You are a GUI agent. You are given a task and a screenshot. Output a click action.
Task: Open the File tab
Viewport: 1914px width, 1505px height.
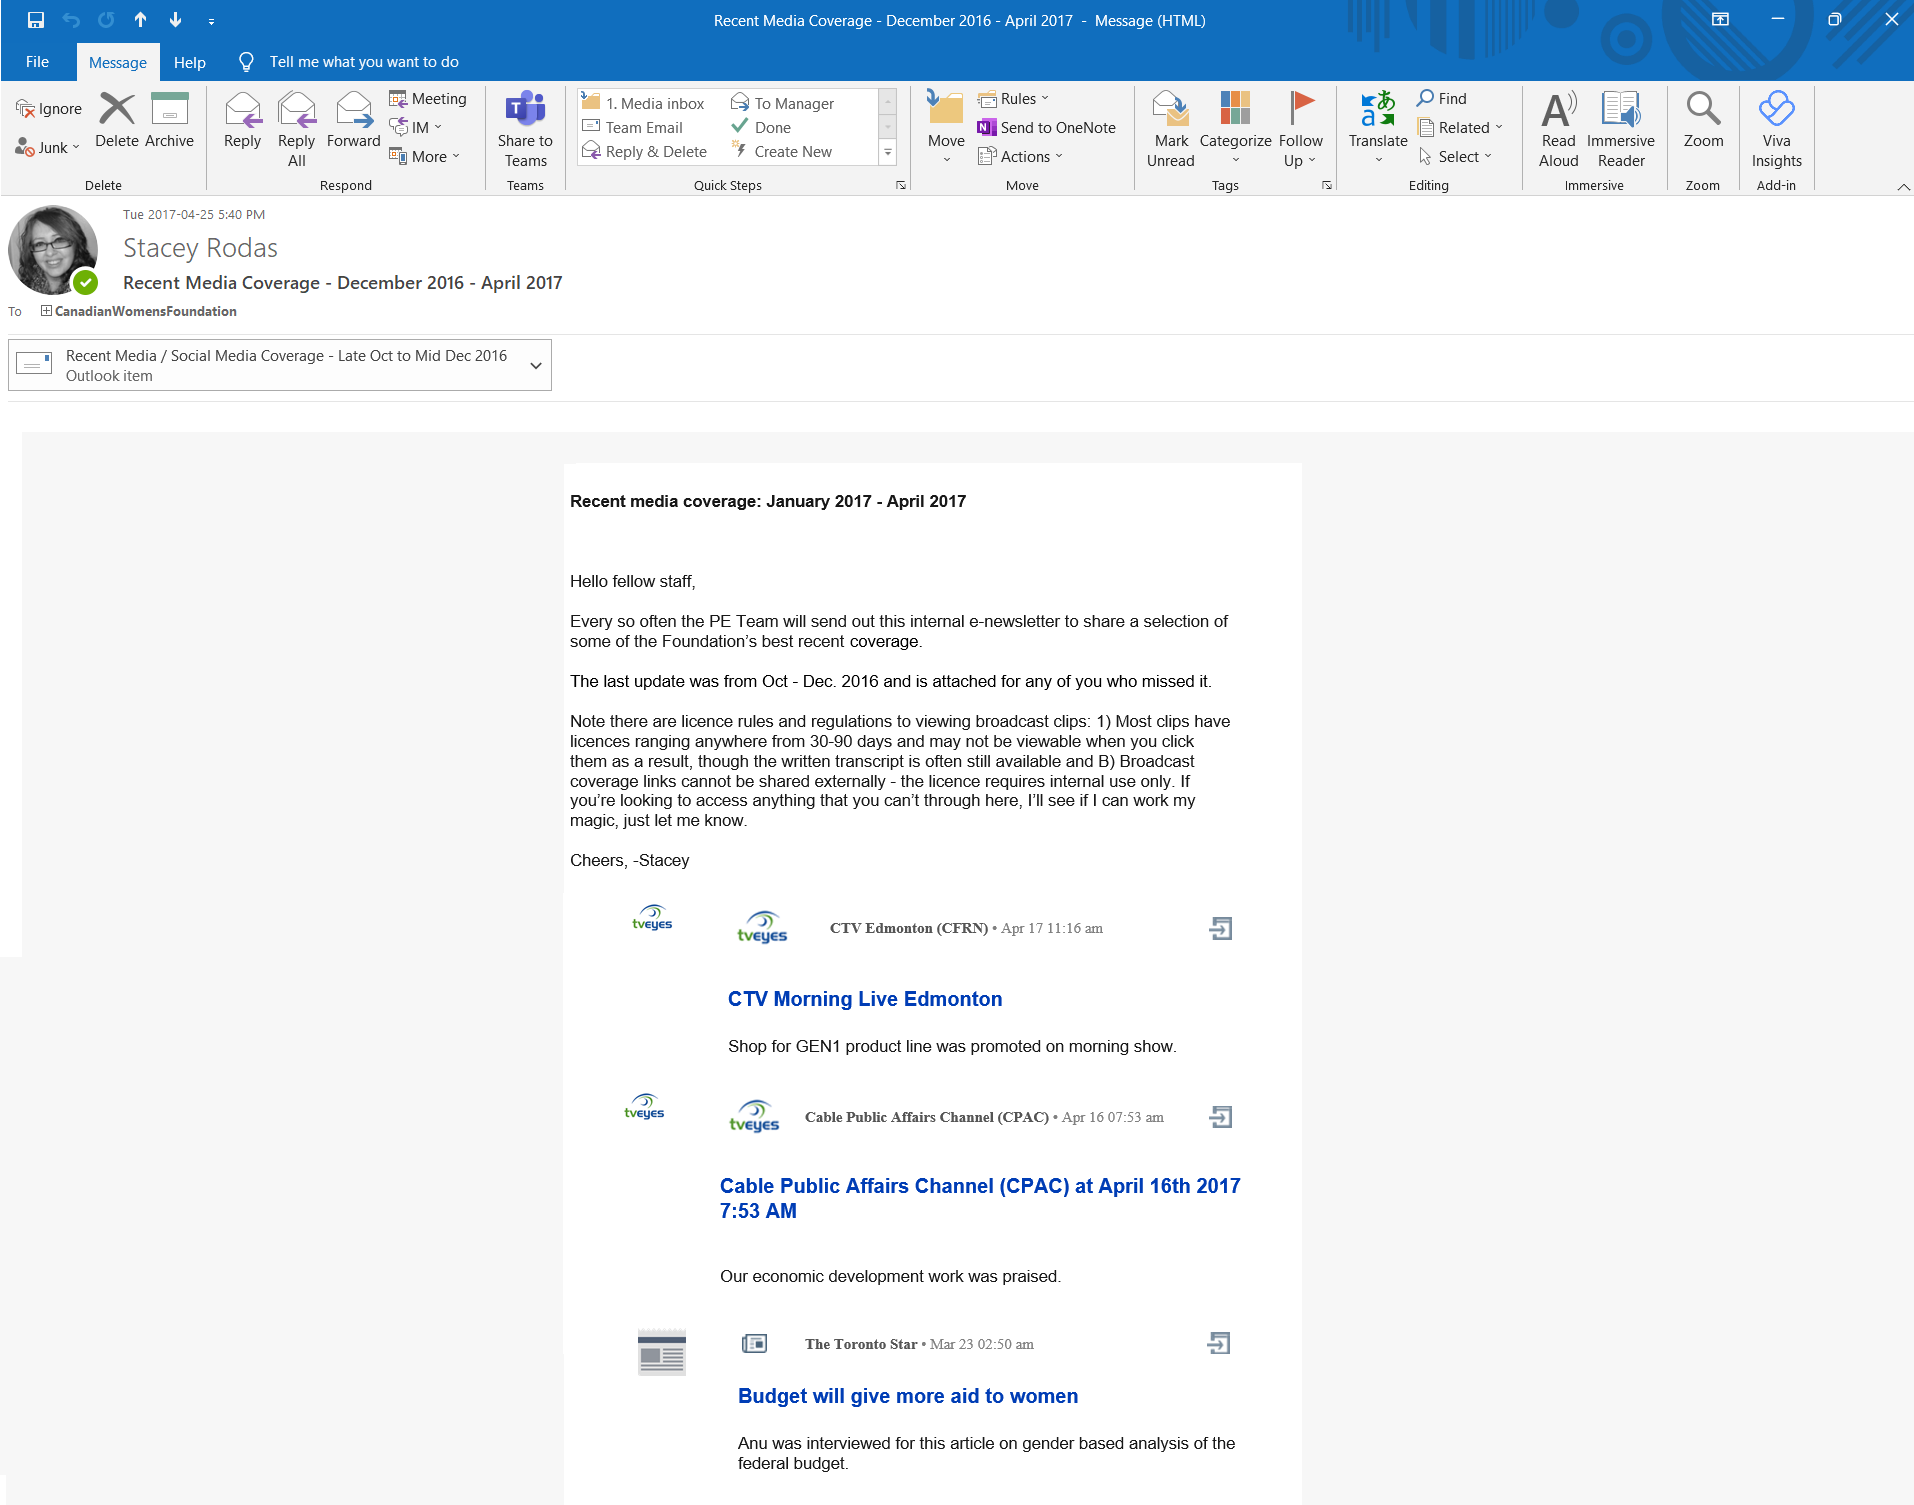point(37,62)
